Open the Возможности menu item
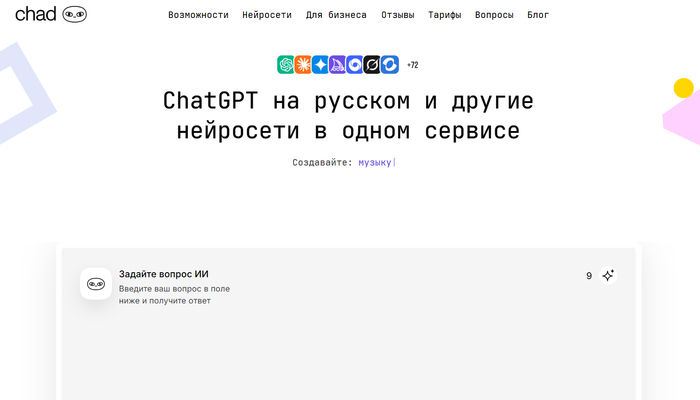The image size is (700, 400). click(x=198, y=15)
